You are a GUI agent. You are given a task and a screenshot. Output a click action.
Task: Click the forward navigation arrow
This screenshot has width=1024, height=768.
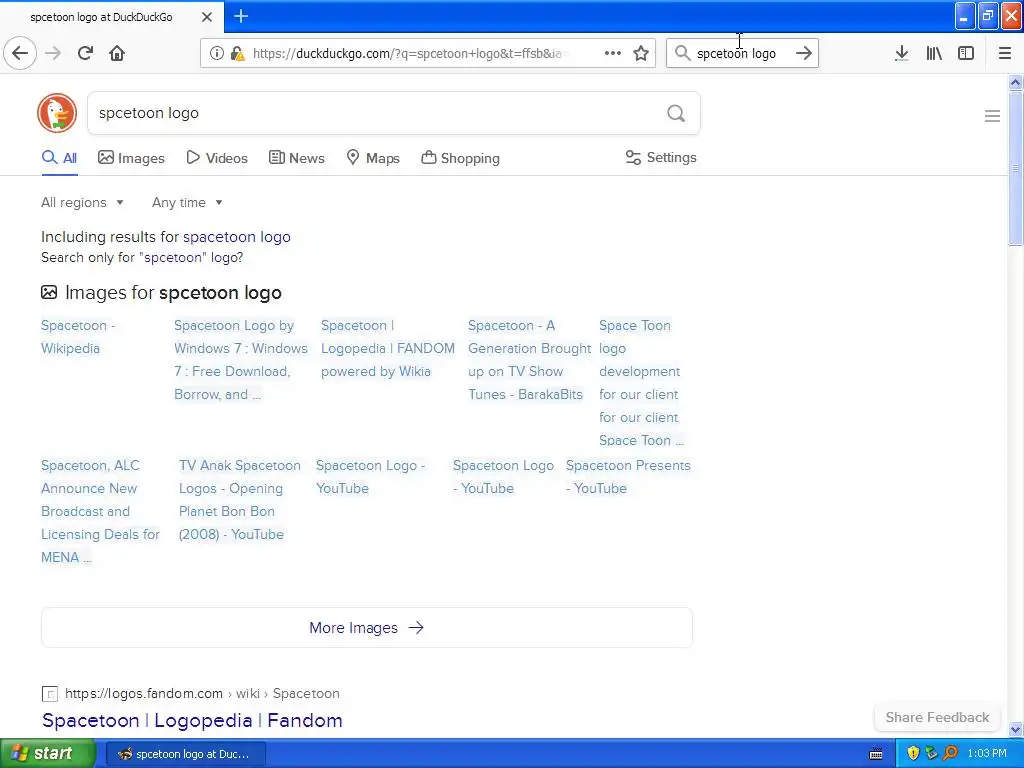[53, 53]
